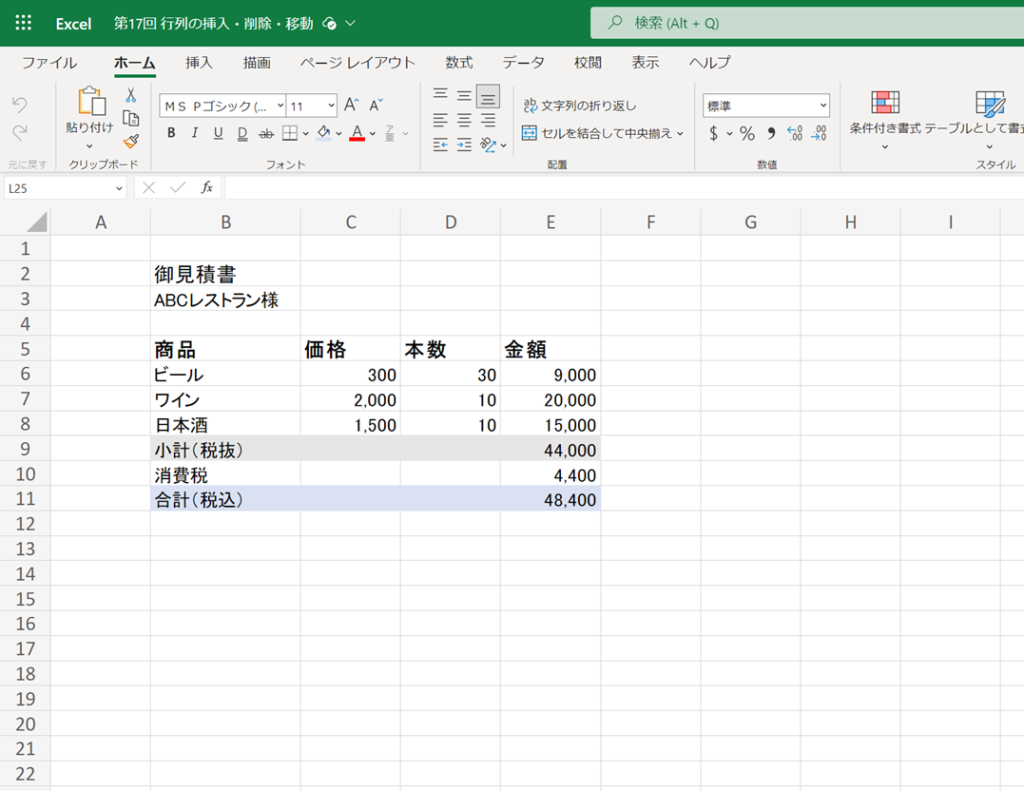Click the percent style icon
Image resolution: width=1024 pixels, height=791 pixels.
(746, 133)
